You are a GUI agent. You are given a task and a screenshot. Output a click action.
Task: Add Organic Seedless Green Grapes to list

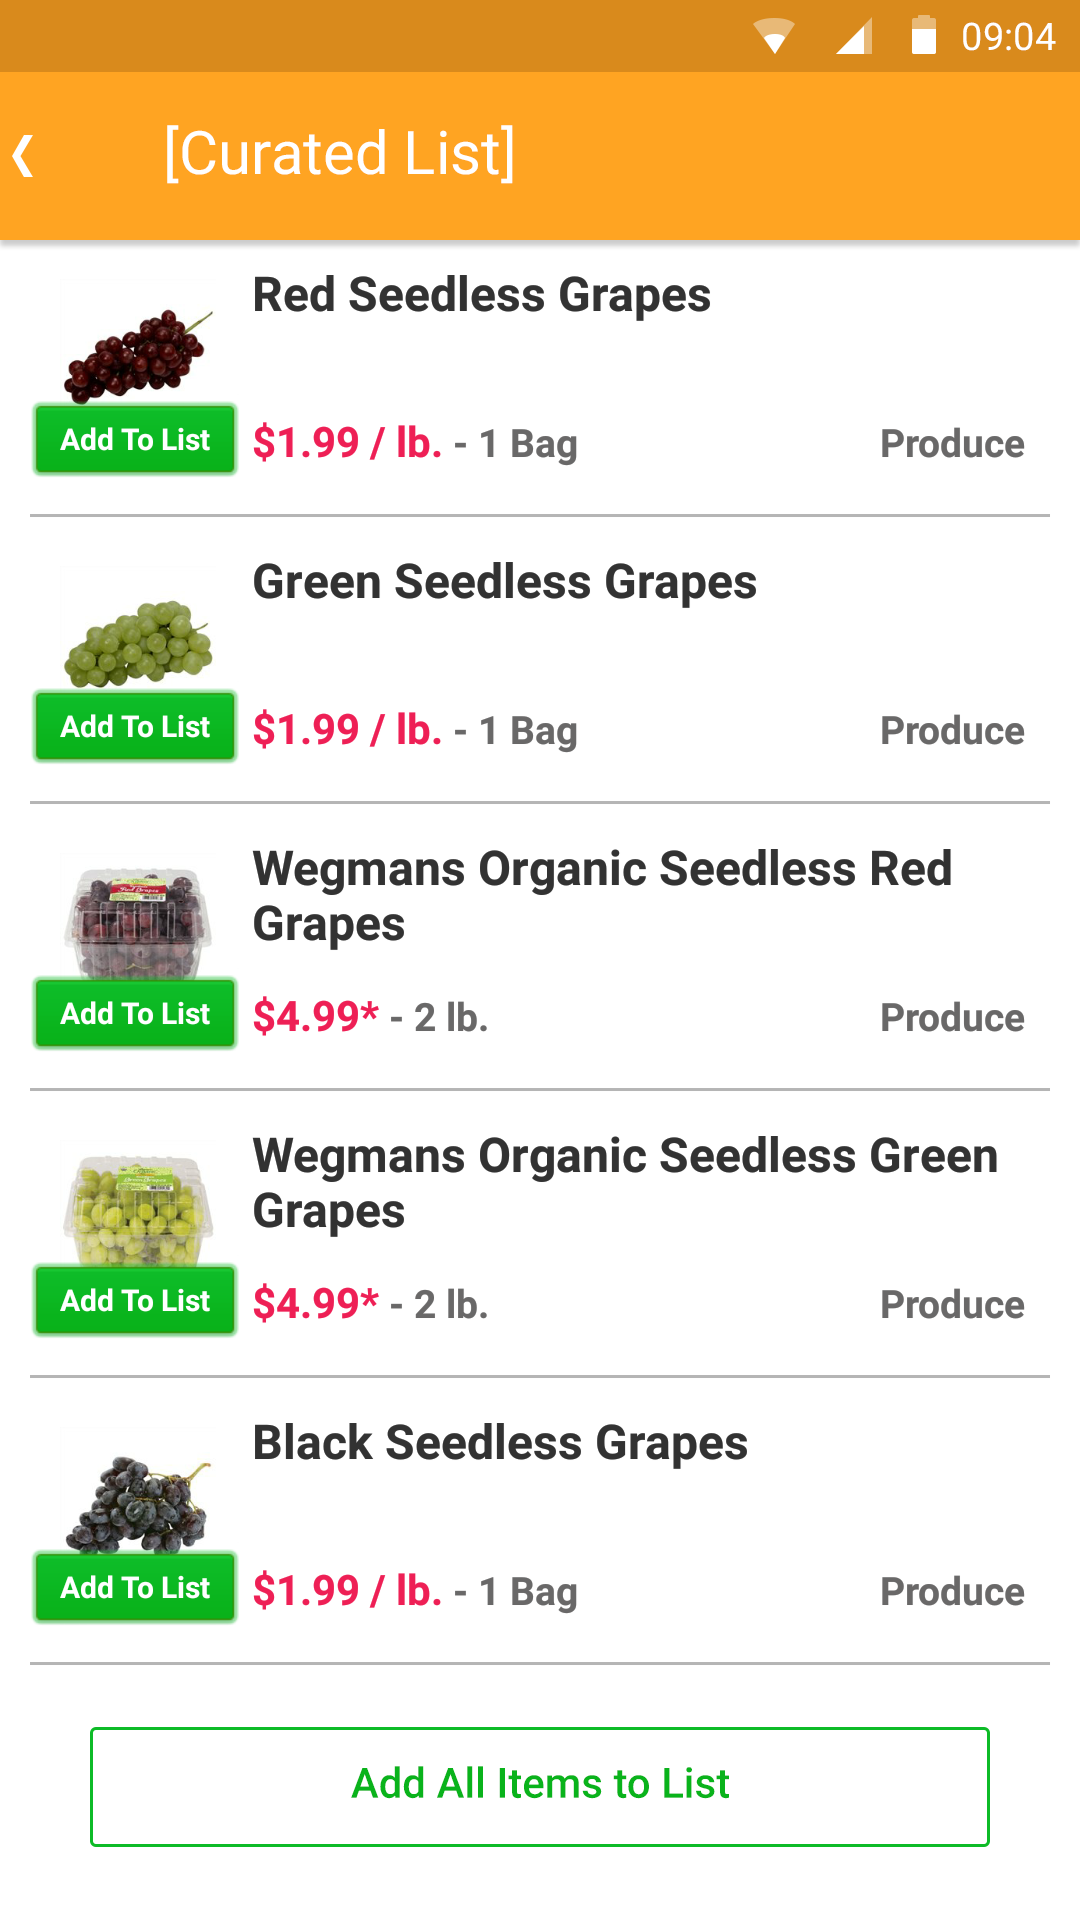pos(135,1301)
